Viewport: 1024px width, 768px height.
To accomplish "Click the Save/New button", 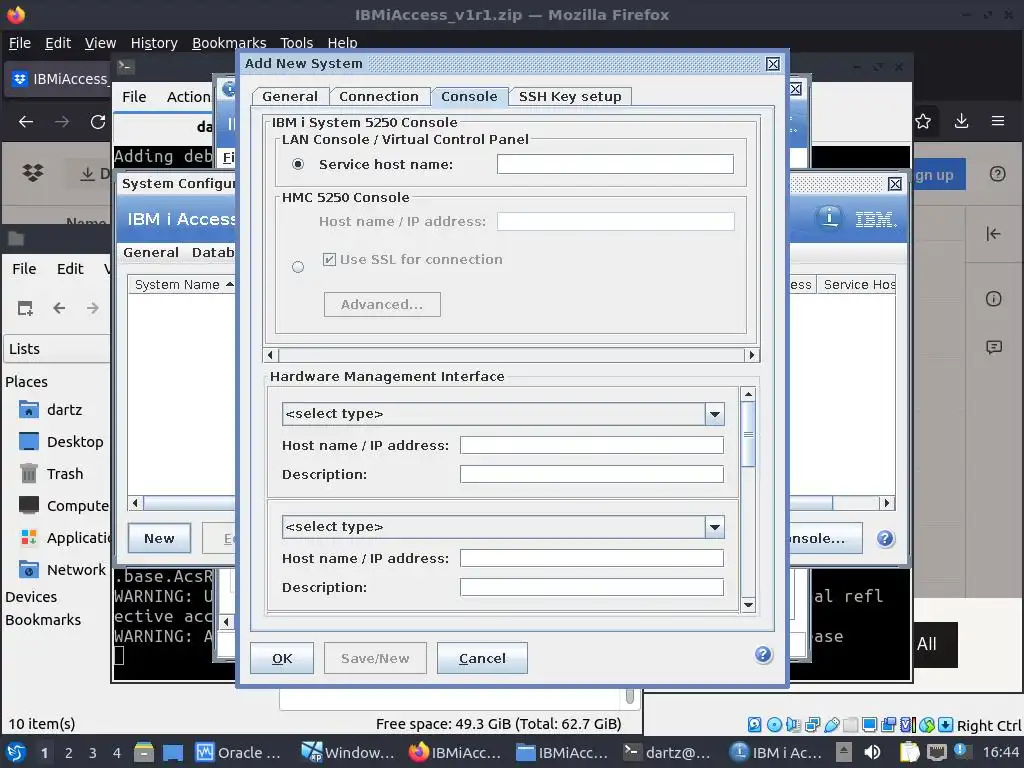I will tap(375, 658).
